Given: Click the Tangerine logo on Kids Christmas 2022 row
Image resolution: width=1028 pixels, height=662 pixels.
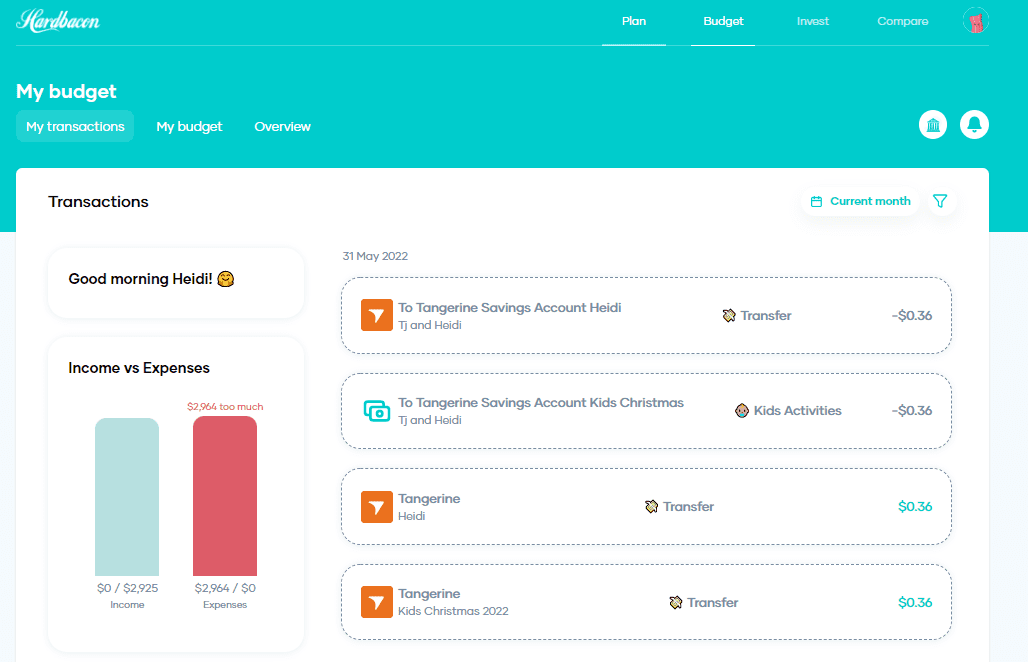Looking at the screenshot, I should (x=376, y=602).
